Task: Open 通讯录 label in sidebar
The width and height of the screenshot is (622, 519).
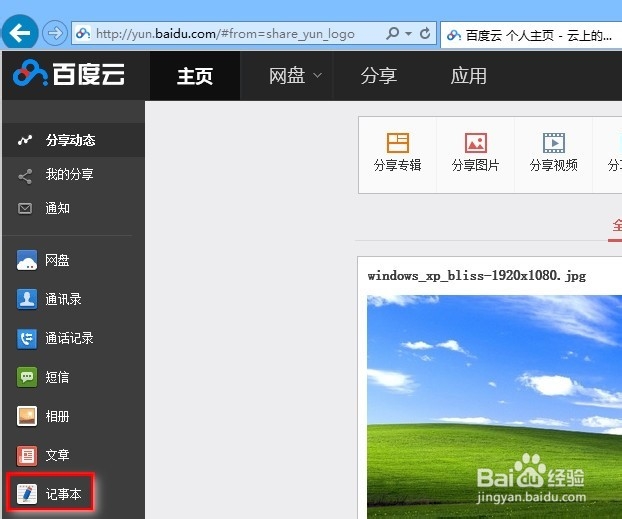Action: click(x=63, y=299)
